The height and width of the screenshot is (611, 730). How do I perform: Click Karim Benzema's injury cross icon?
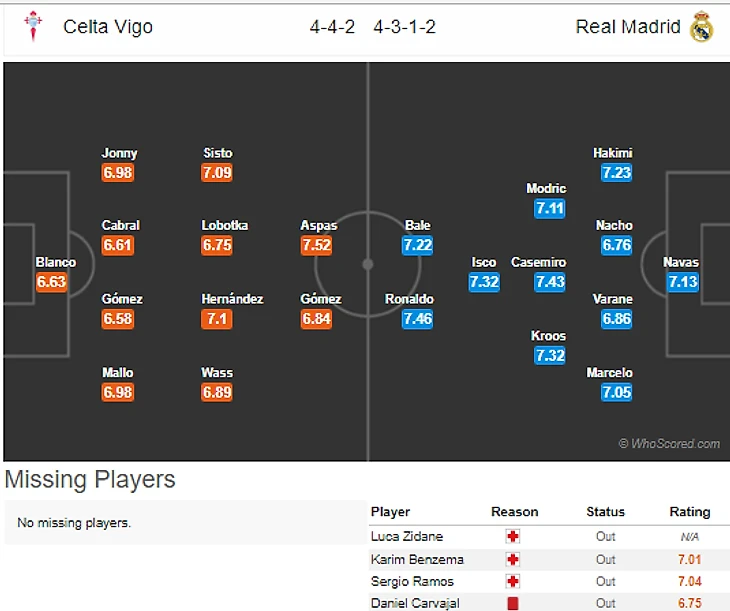(x=513, y=560)
